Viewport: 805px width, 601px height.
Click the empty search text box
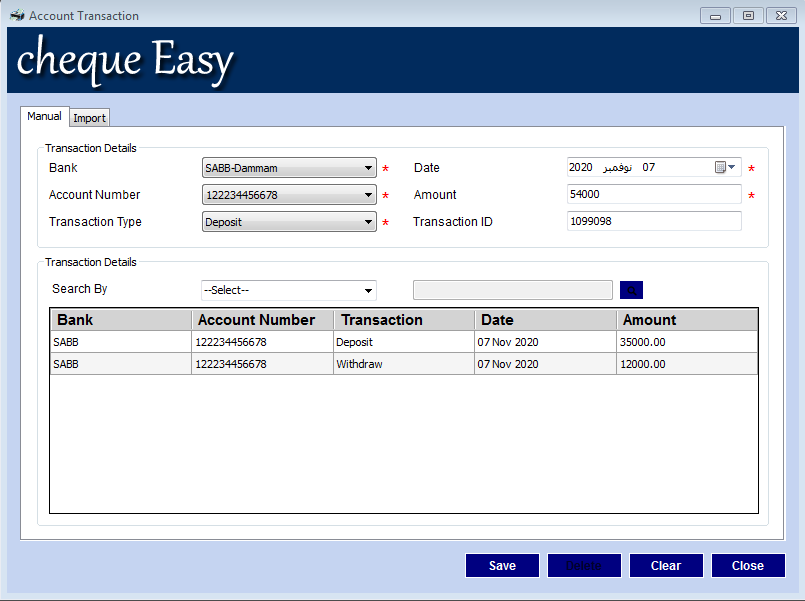pos(512,289)
